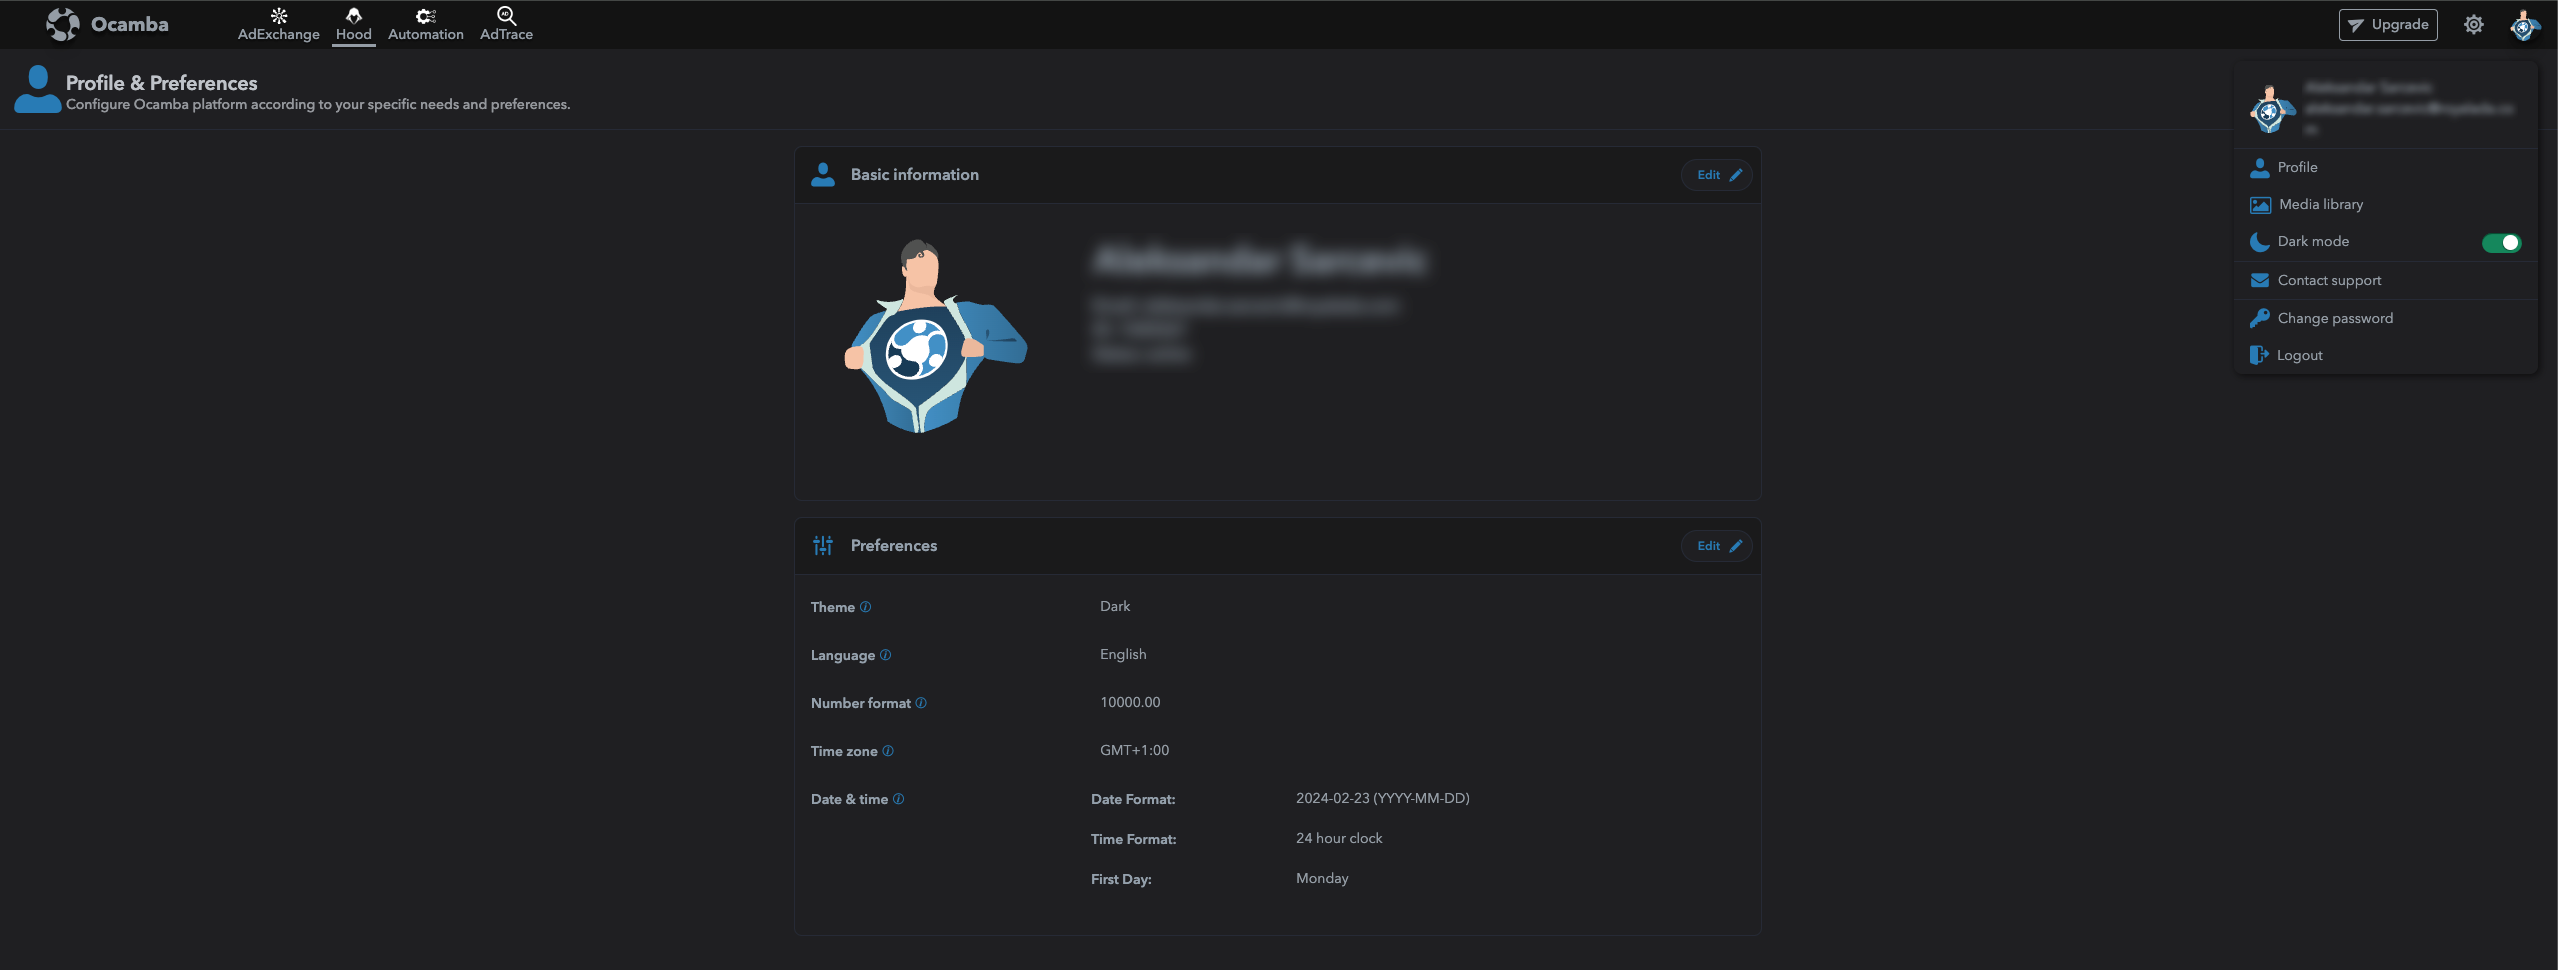Viewport: 2558px width, 970px height.
Task: Toggle the Dark mode switch off
Action: click(2501, 243)
